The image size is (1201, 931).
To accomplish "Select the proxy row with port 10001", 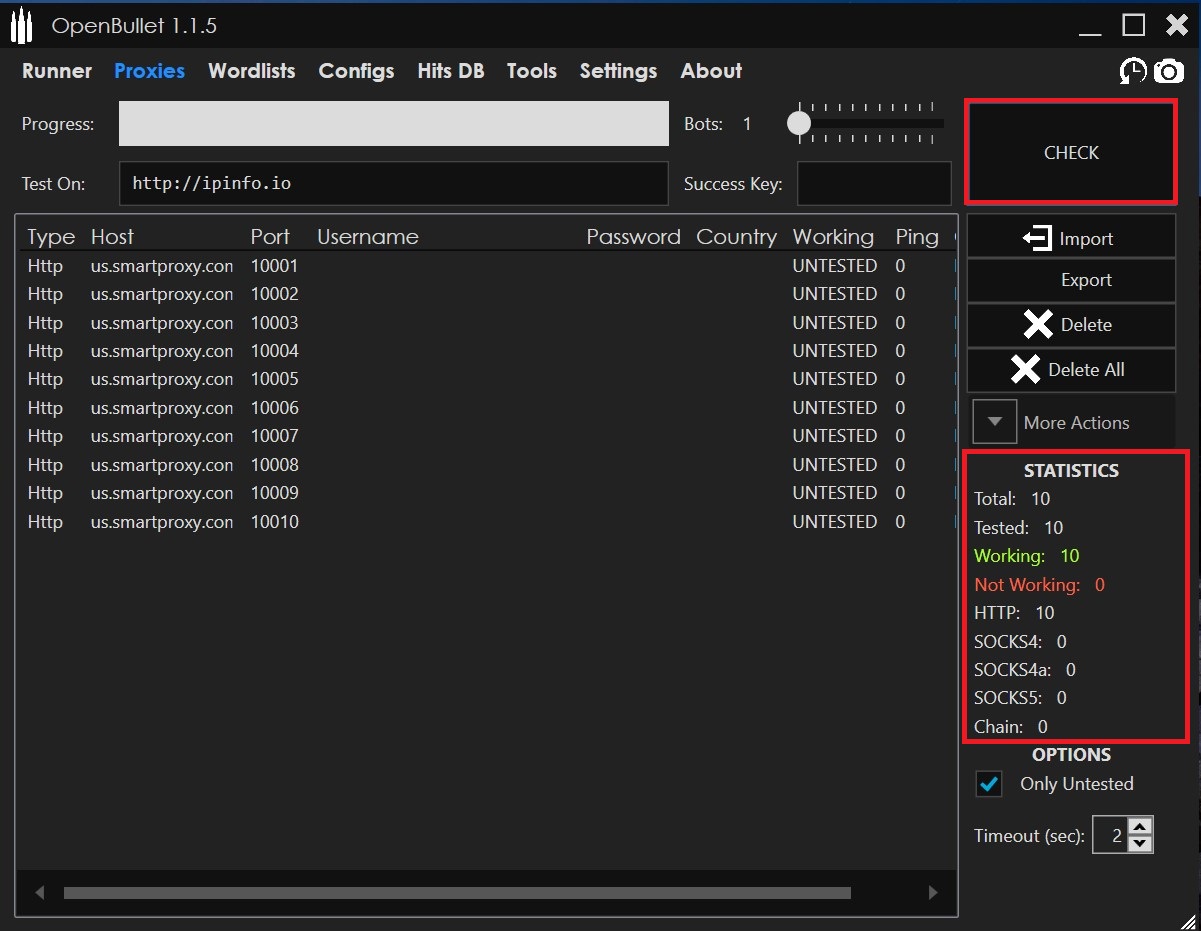I will point(486,266).
